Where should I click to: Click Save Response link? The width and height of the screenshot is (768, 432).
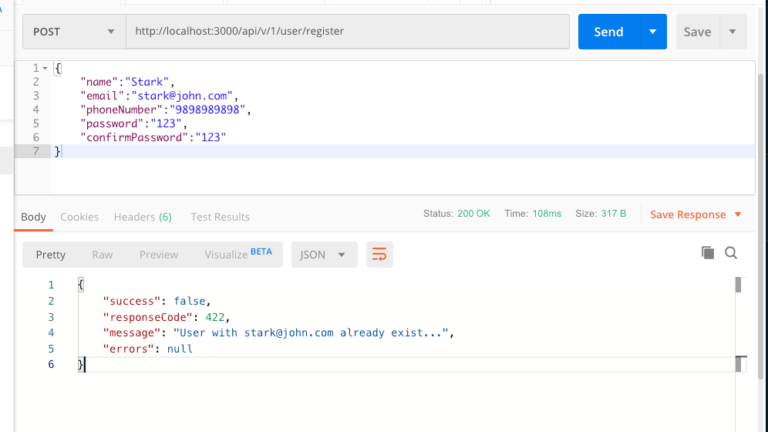(696, 215)
